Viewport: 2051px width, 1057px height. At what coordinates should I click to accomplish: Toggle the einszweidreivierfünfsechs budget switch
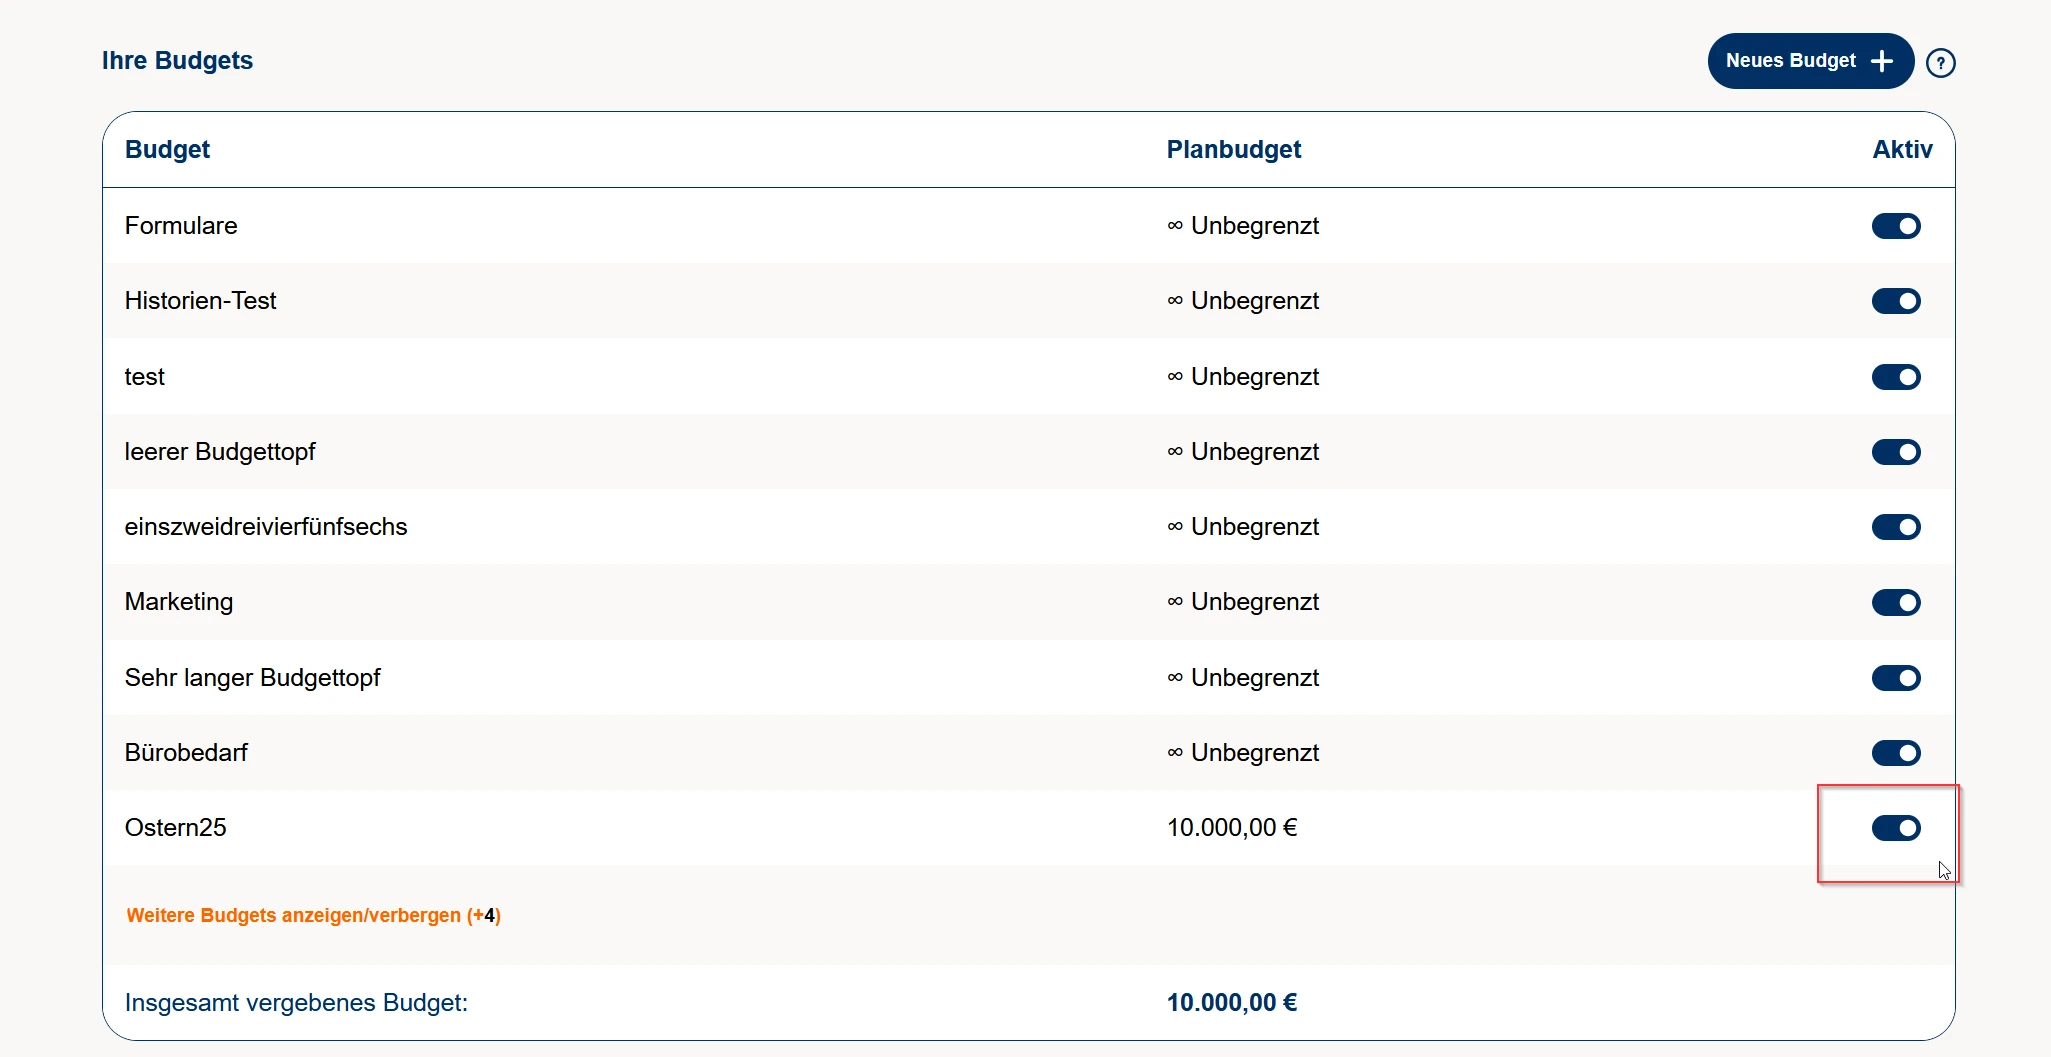[1895, 527]
